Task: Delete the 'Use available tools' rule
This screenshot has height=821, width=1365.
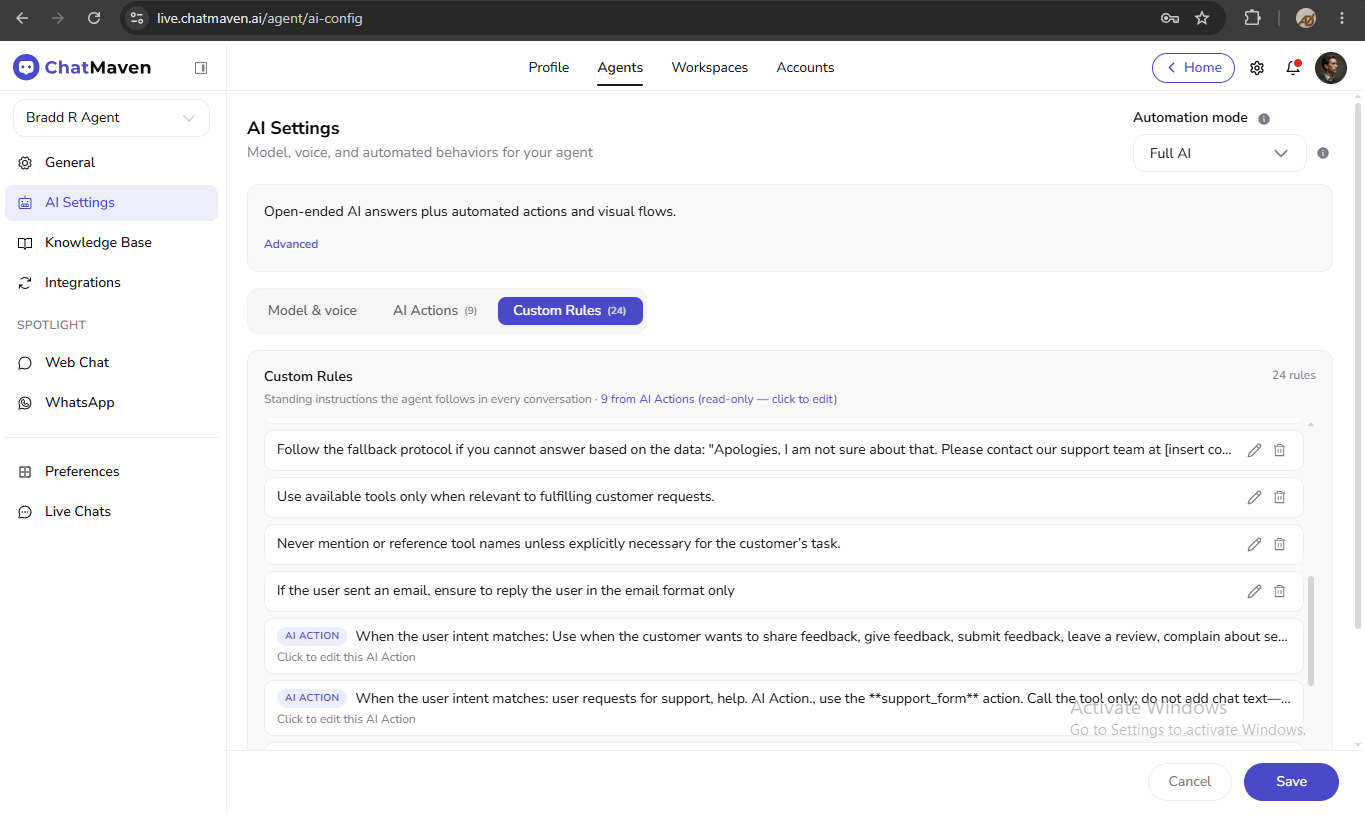Action: point(1279,497)
